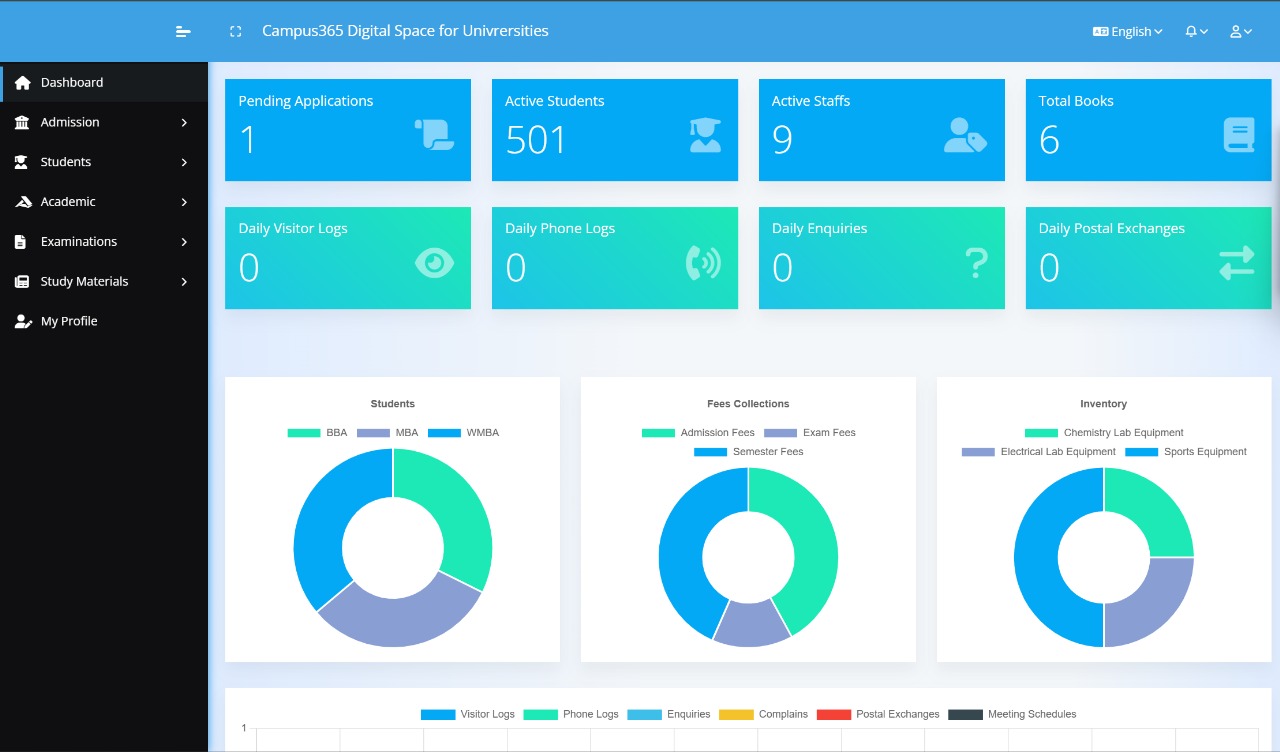Toggle BBA legend in Students chart
1280x752 pixels.
pos(318,433)
